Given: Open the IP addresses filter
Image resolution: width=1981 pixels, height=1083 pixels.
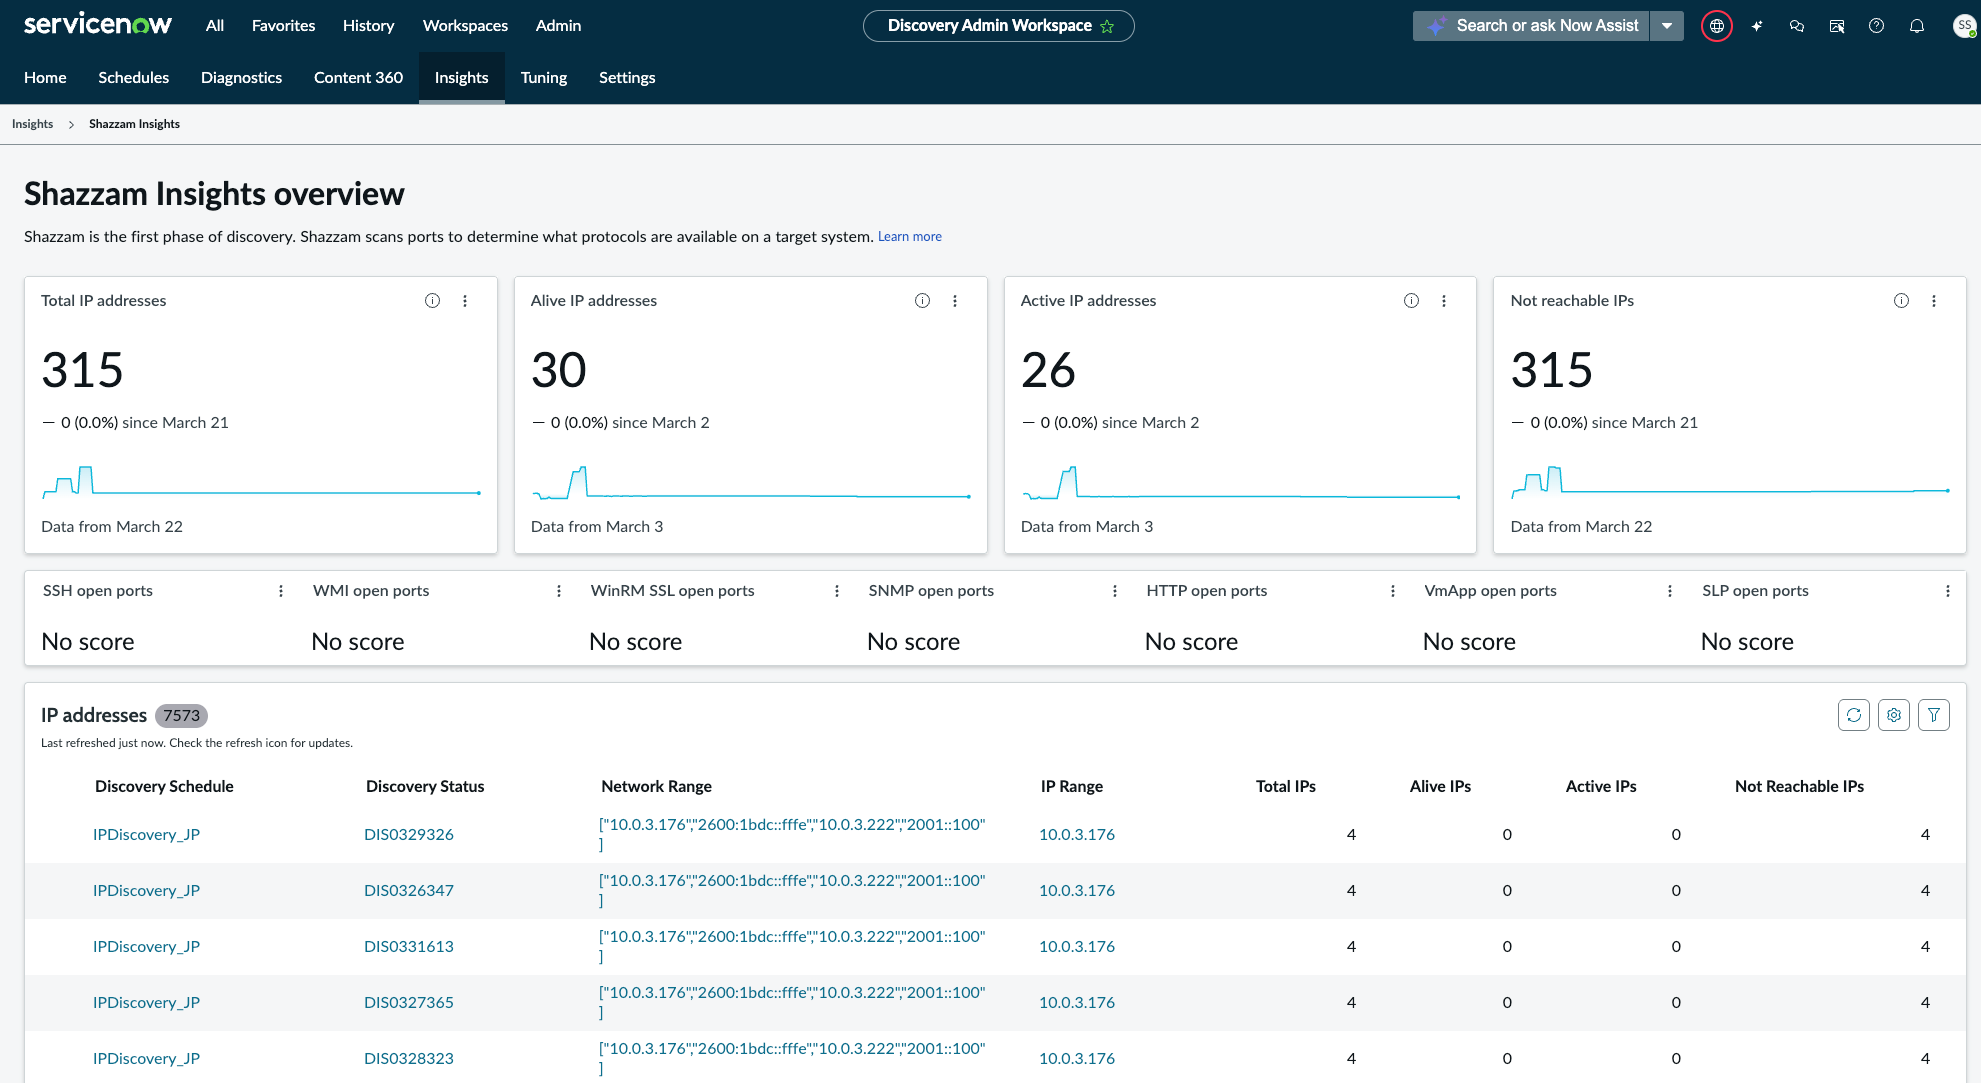Looking at the screenshot, I should coord(1934,715).
